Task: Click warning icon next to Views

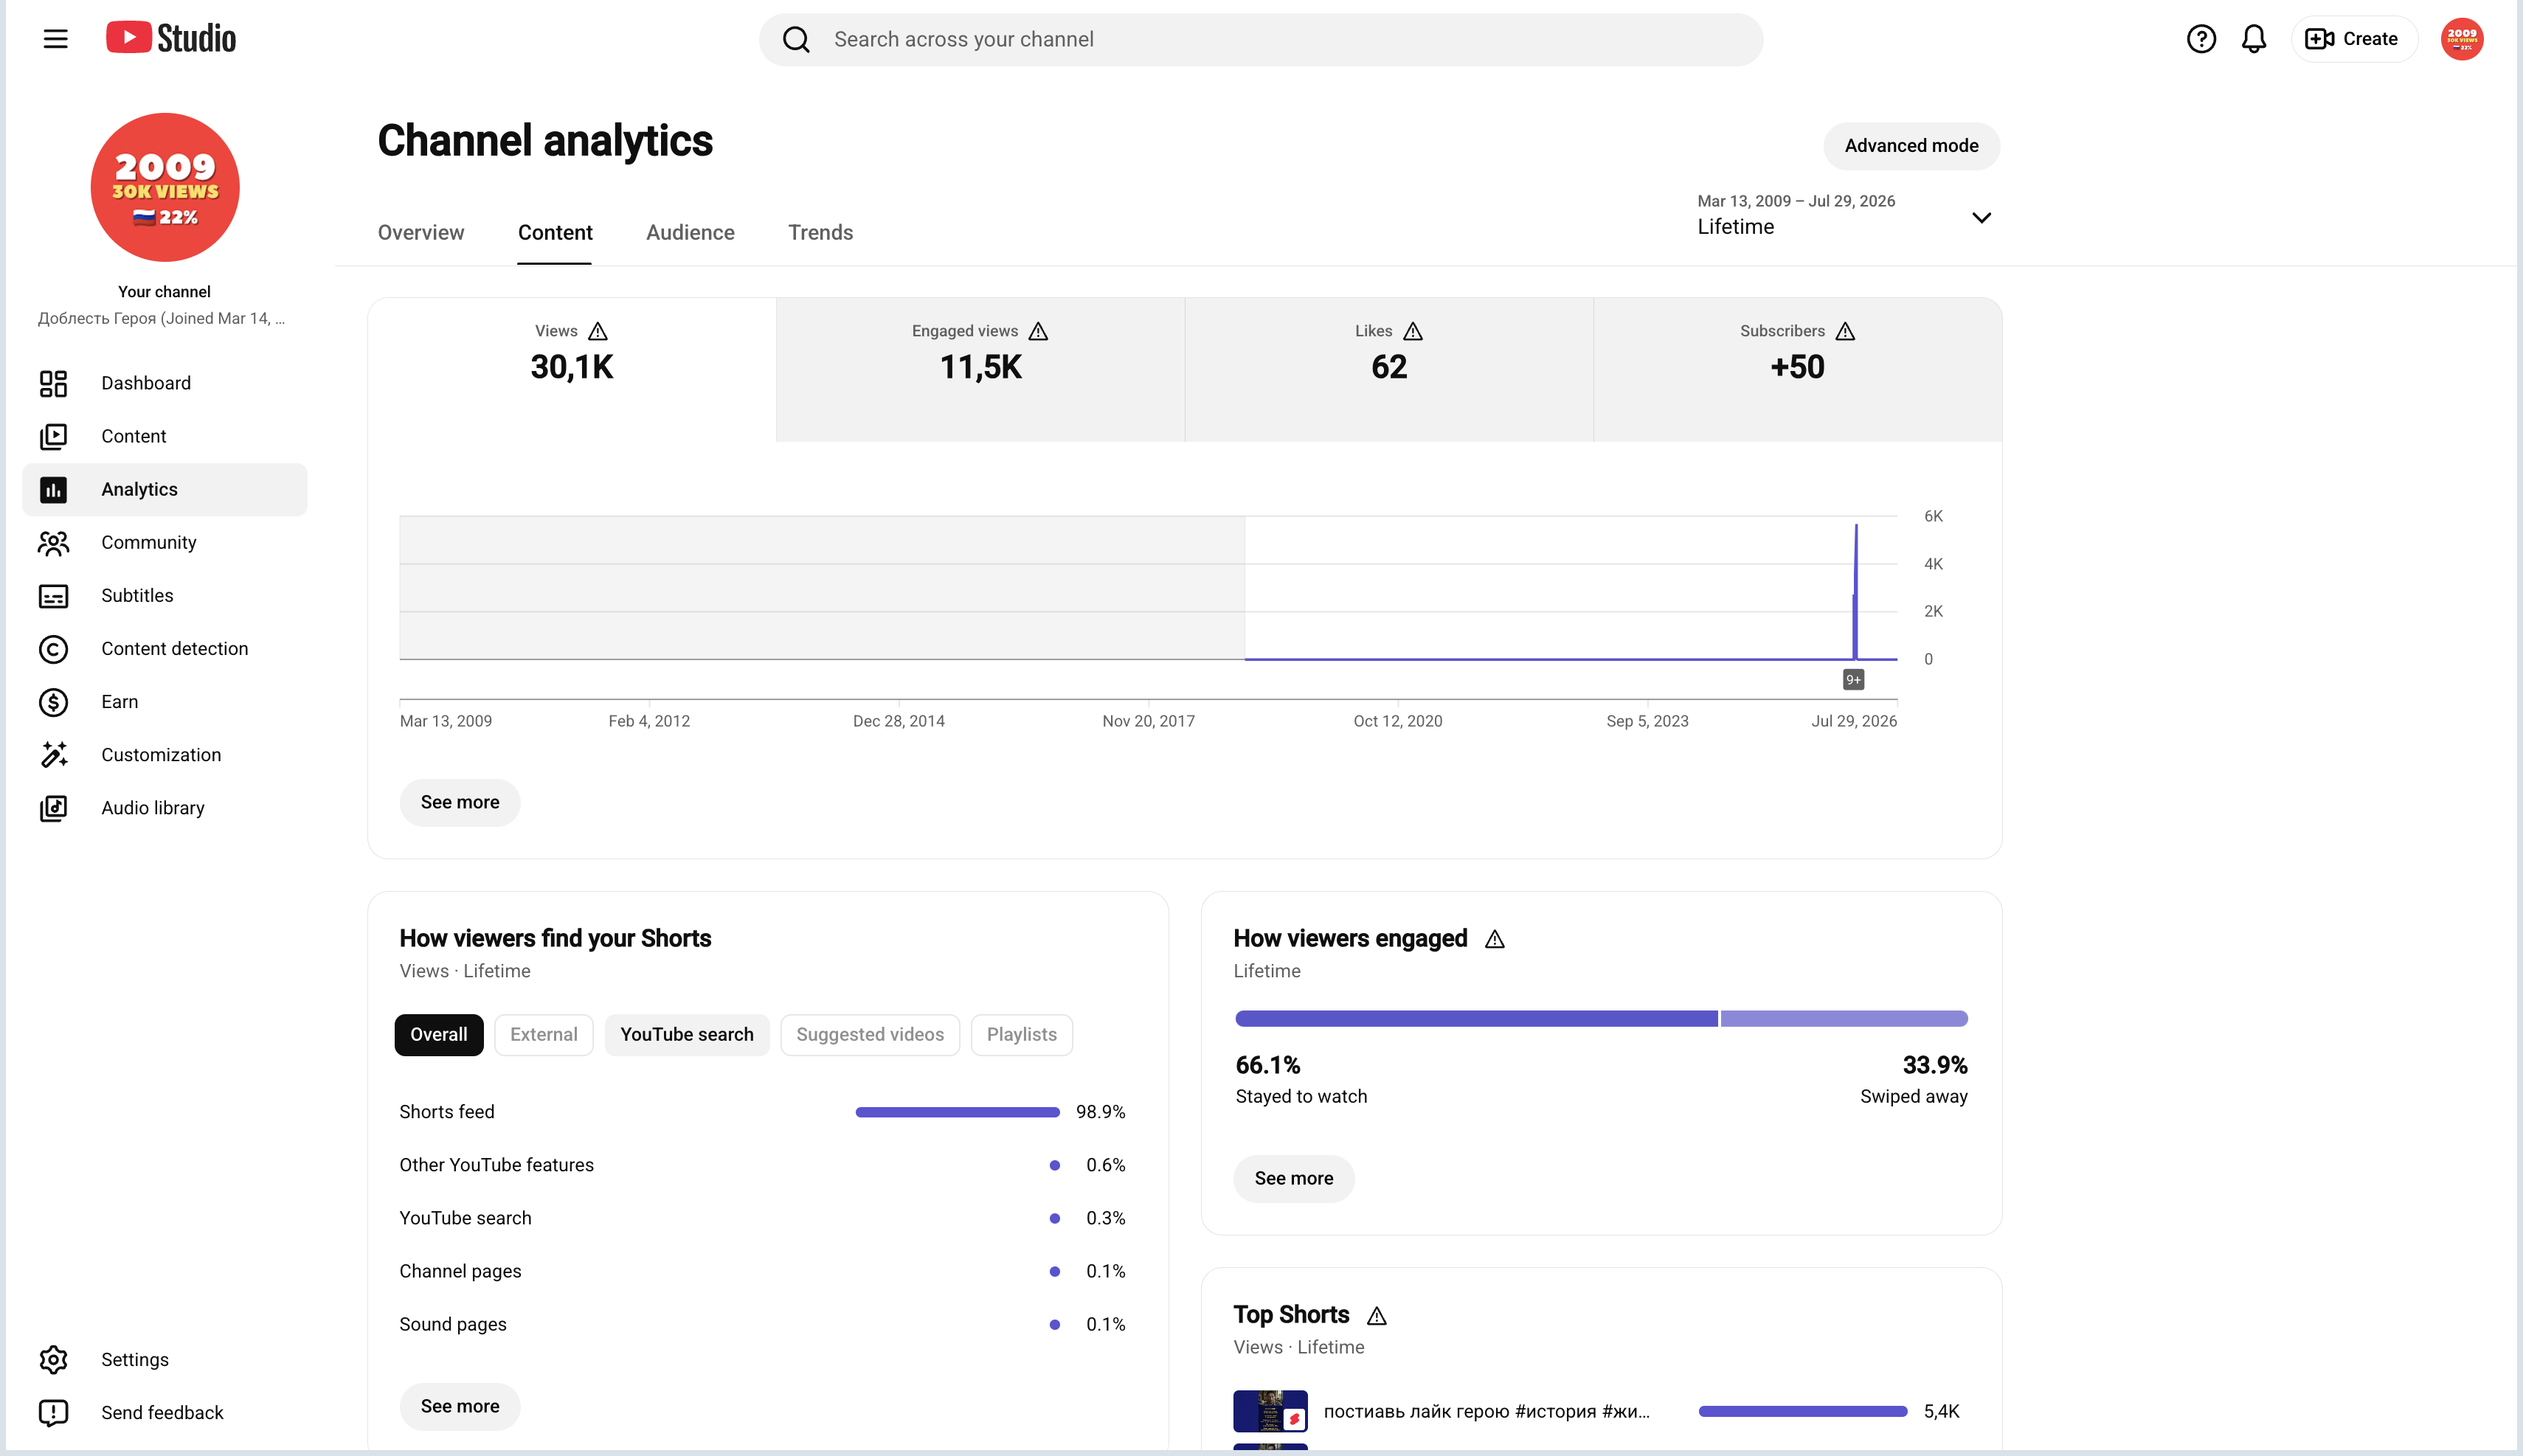Action: coord(598,331)
